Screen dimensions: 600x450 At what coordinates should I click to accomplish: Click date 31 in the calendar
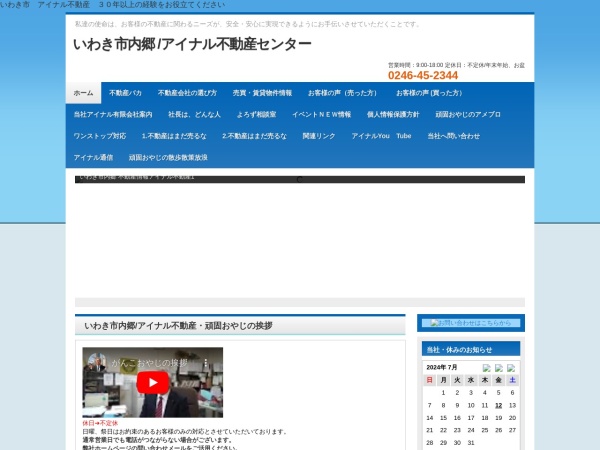click(x=471, y=443)
